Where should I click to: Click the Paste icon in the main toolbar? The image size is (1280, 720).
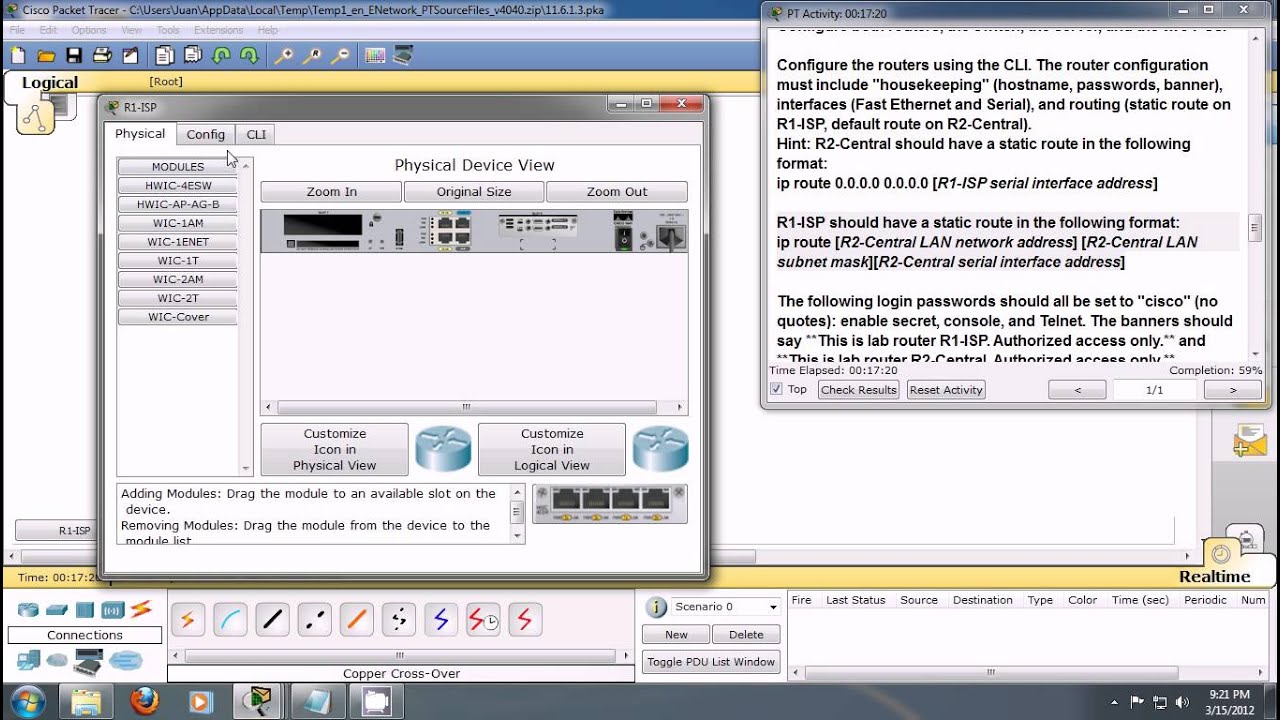pyautogui.click(x=193, y=56)
